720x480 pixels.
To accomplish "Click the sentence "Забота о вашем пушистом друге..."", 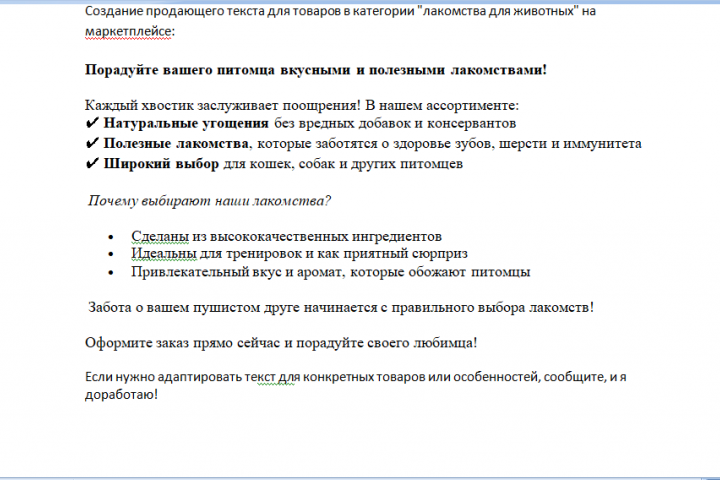I will [341, 307].
